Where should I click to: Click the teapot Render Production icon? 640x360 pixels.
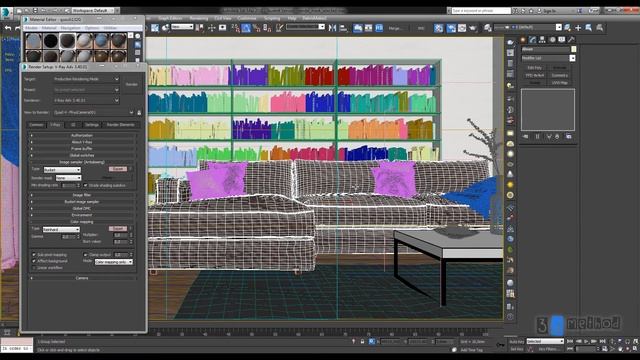[473, 28]
